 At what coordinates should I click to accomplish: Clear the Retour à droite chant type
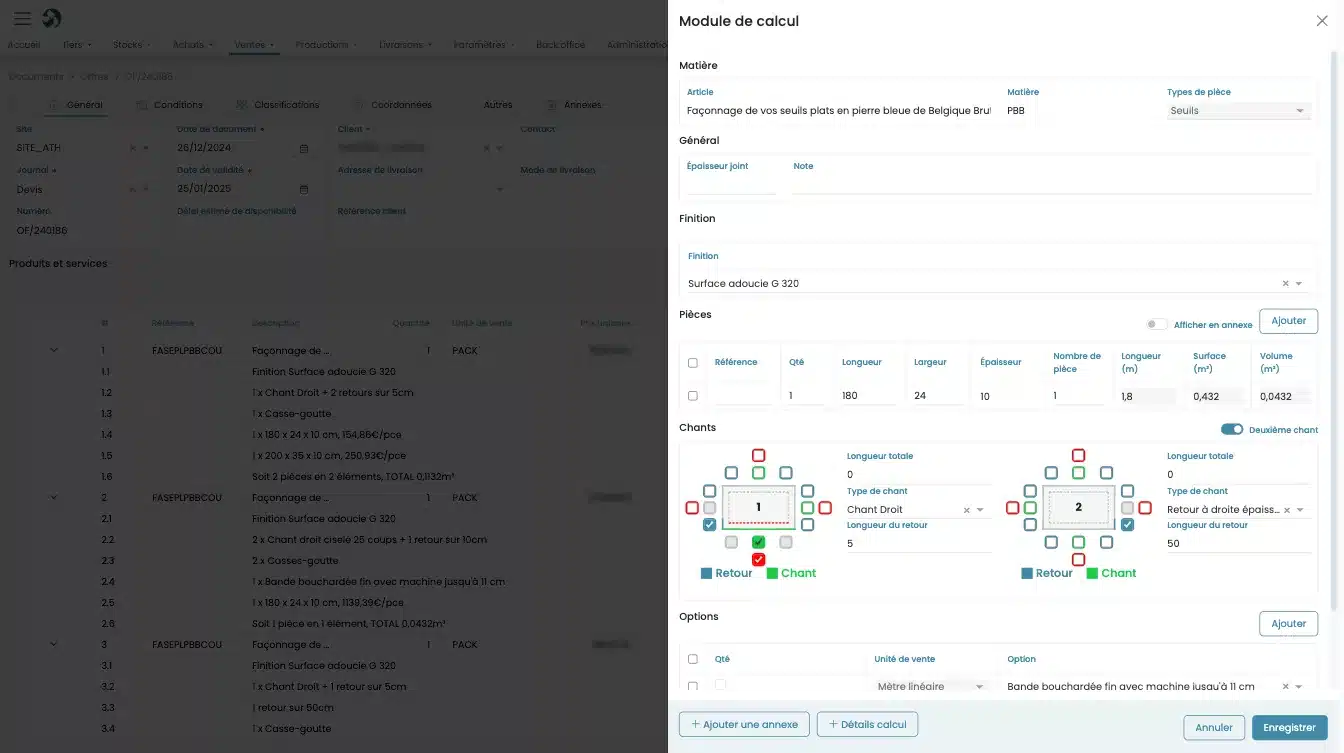pos(1286,510)
